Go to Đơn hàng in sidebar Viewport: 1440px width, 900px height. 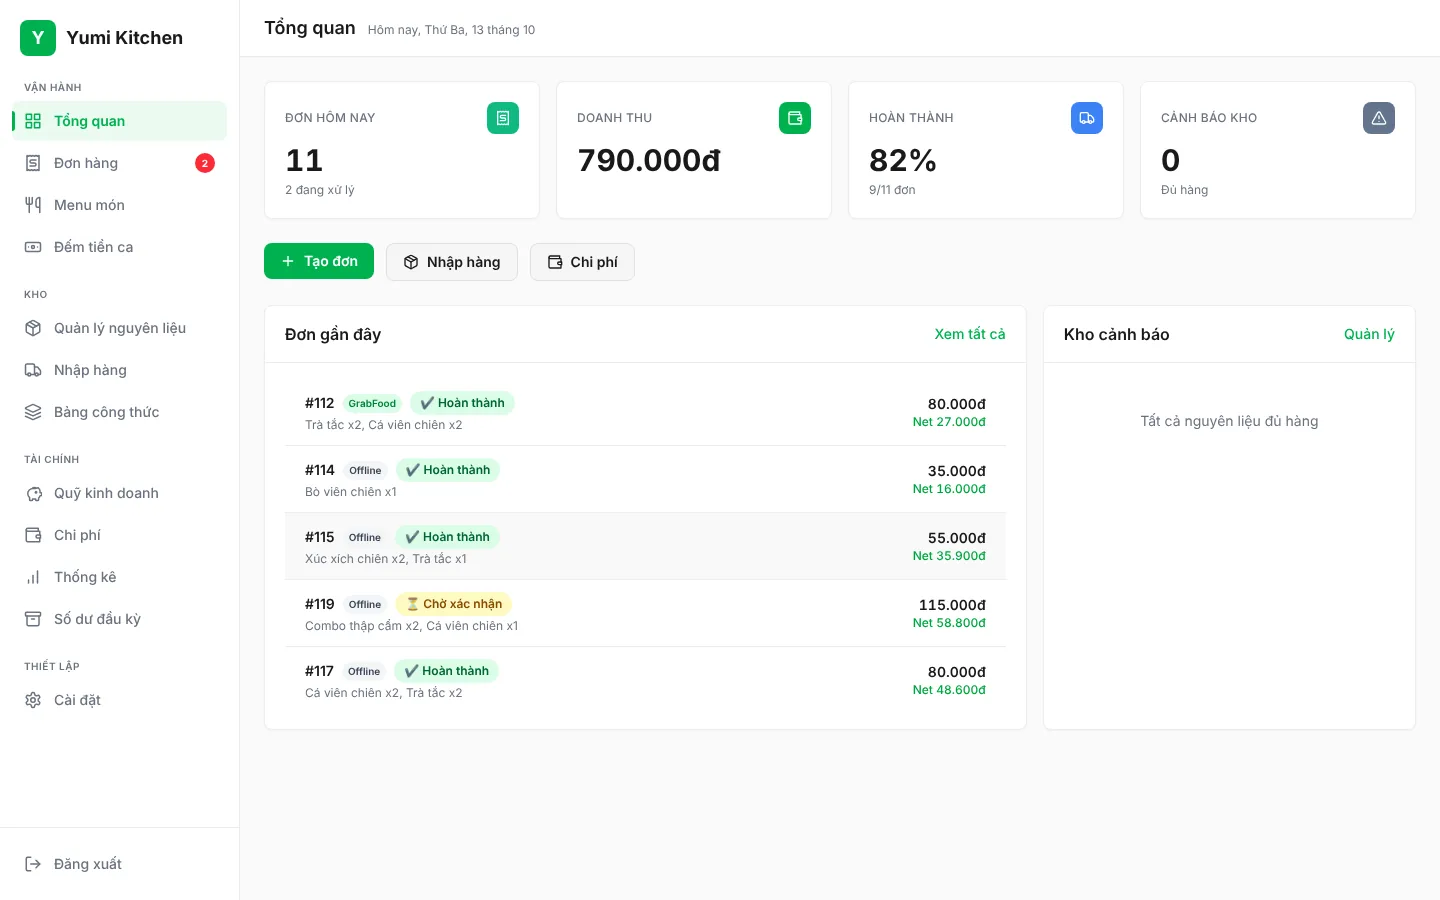[120, 163]
